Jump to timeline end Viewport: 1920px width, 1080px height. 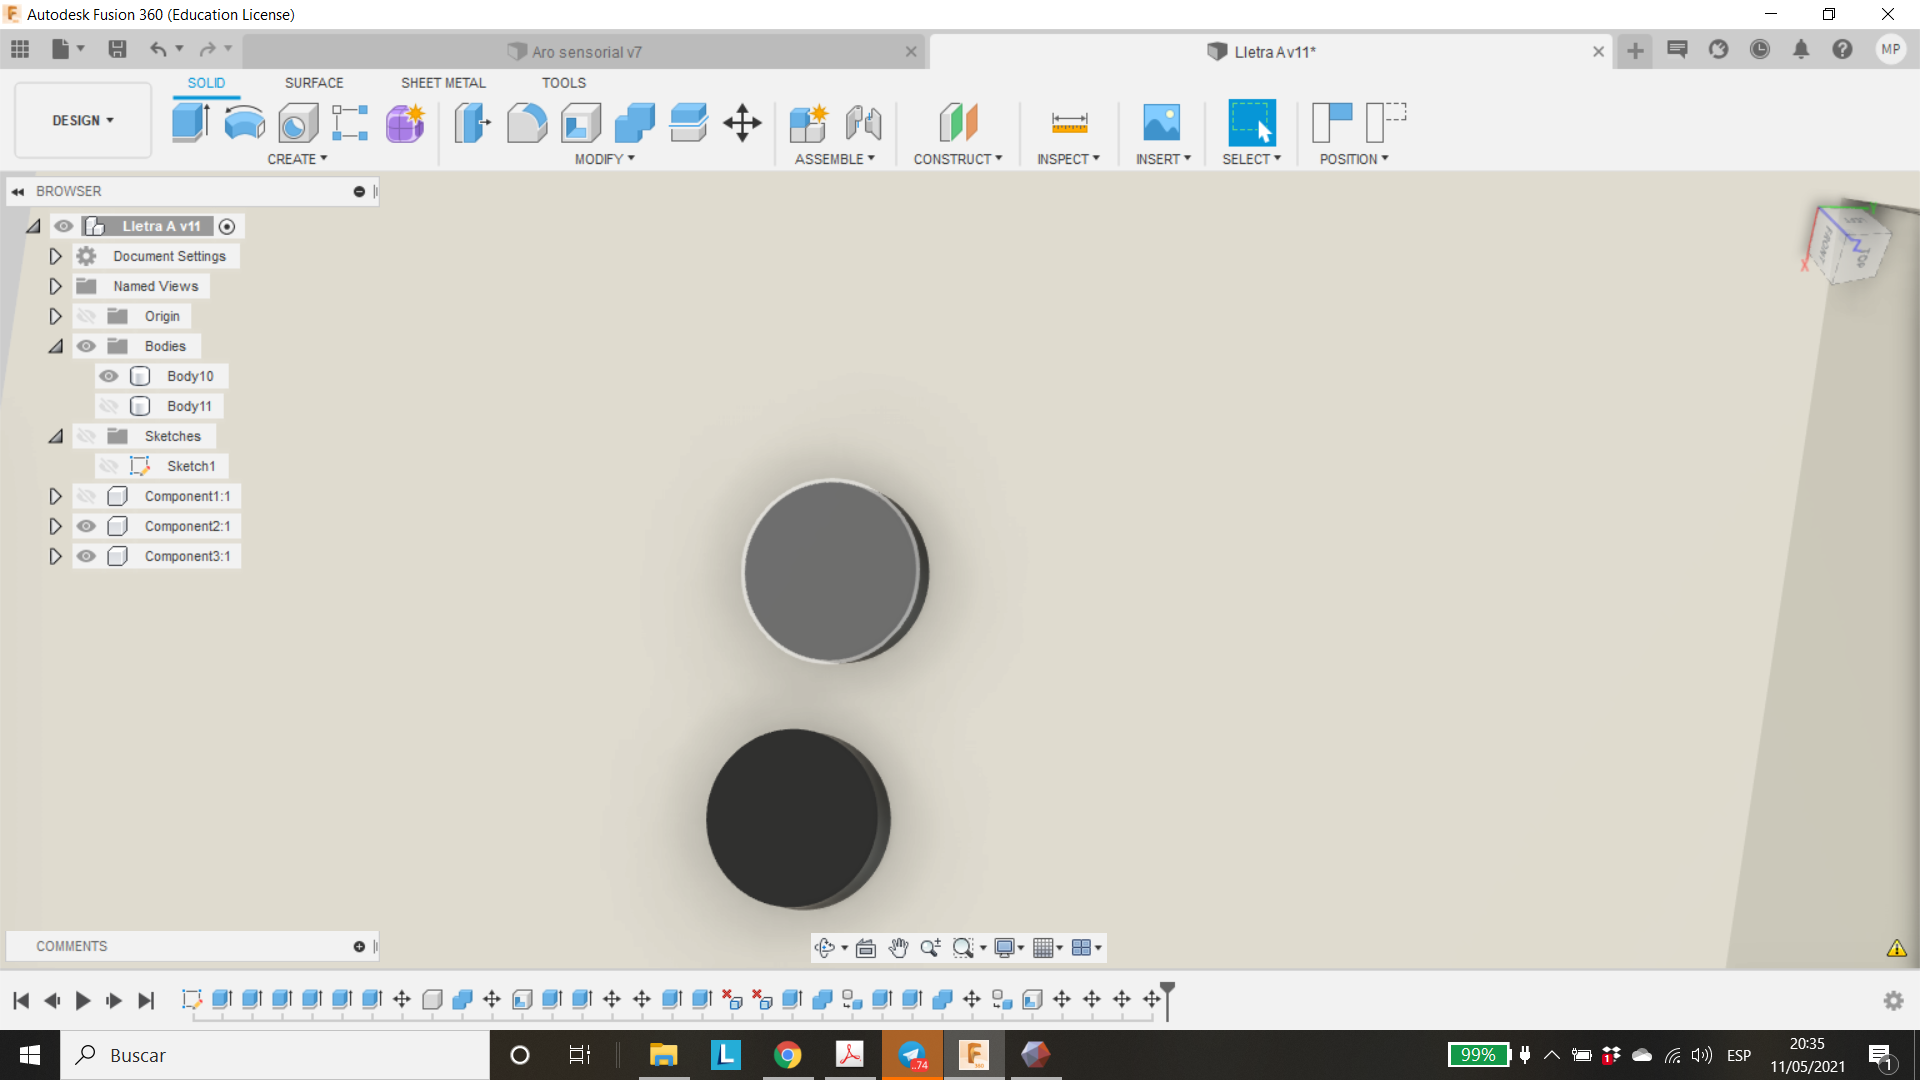[146, 1000]
